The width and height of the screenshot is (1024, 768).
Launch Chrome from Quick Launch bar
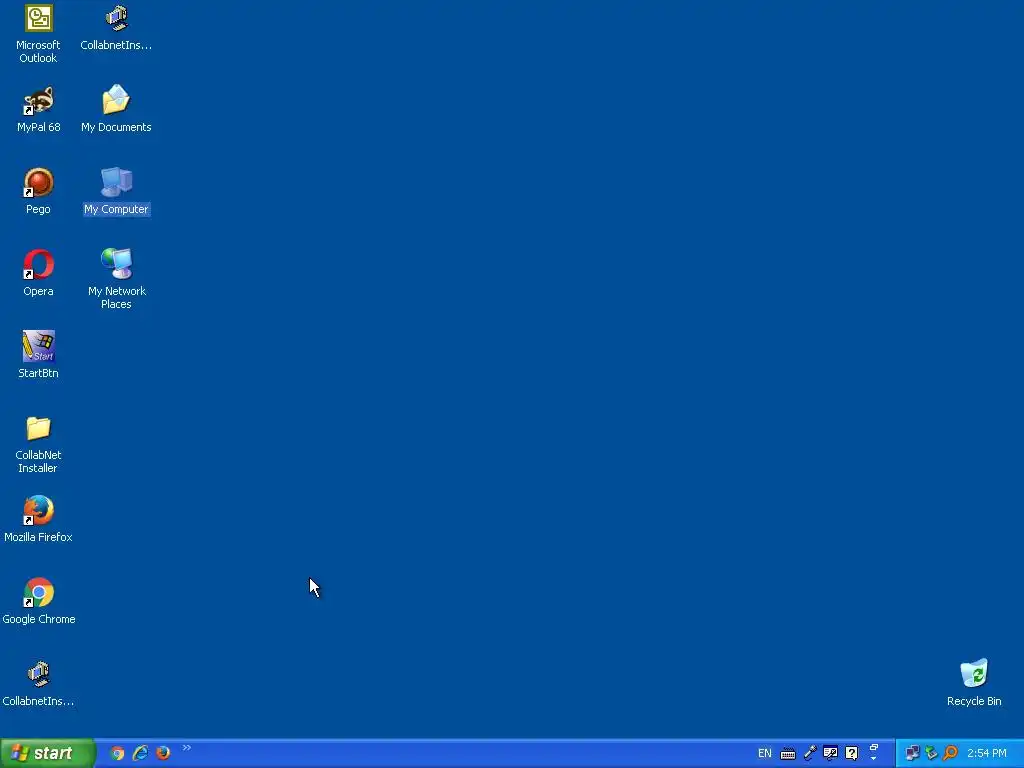(x=117, y=753)
